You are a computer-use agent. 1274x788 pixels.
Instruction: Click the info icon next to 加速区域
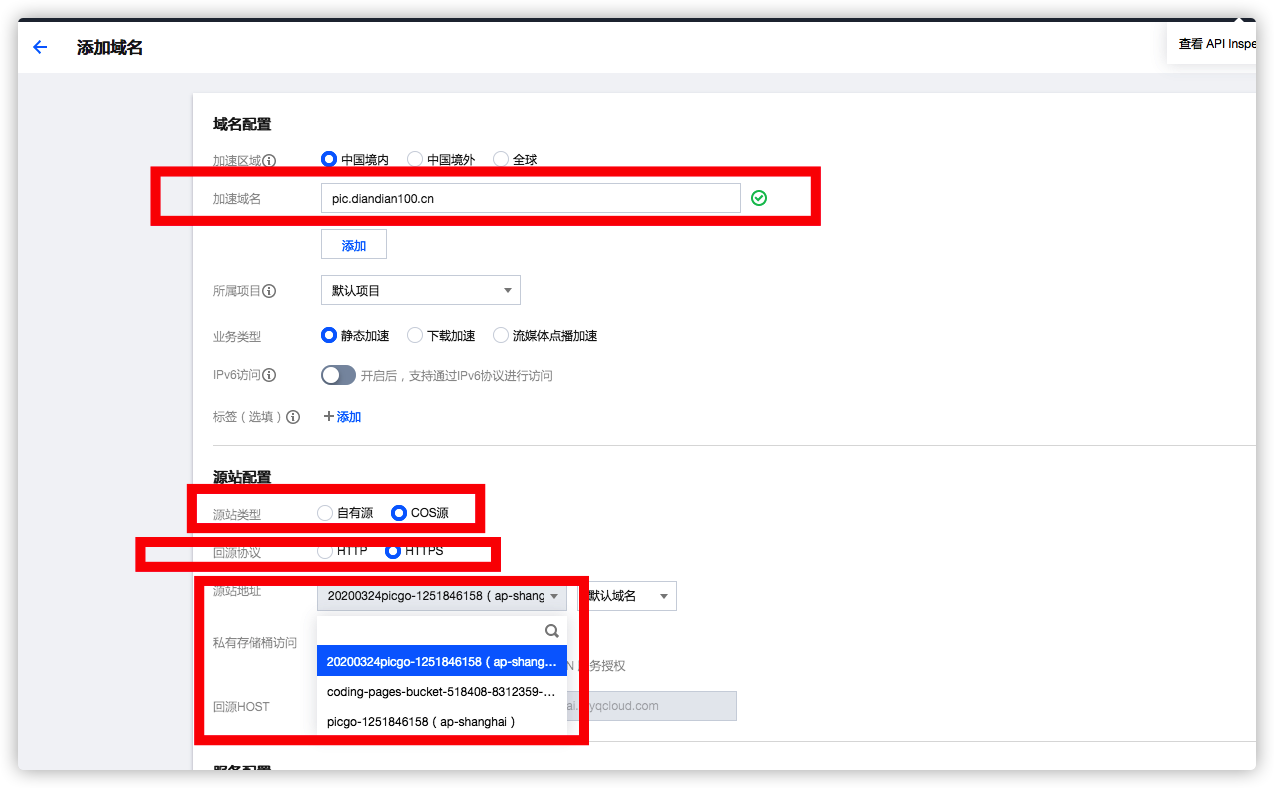tap(269, 160)
